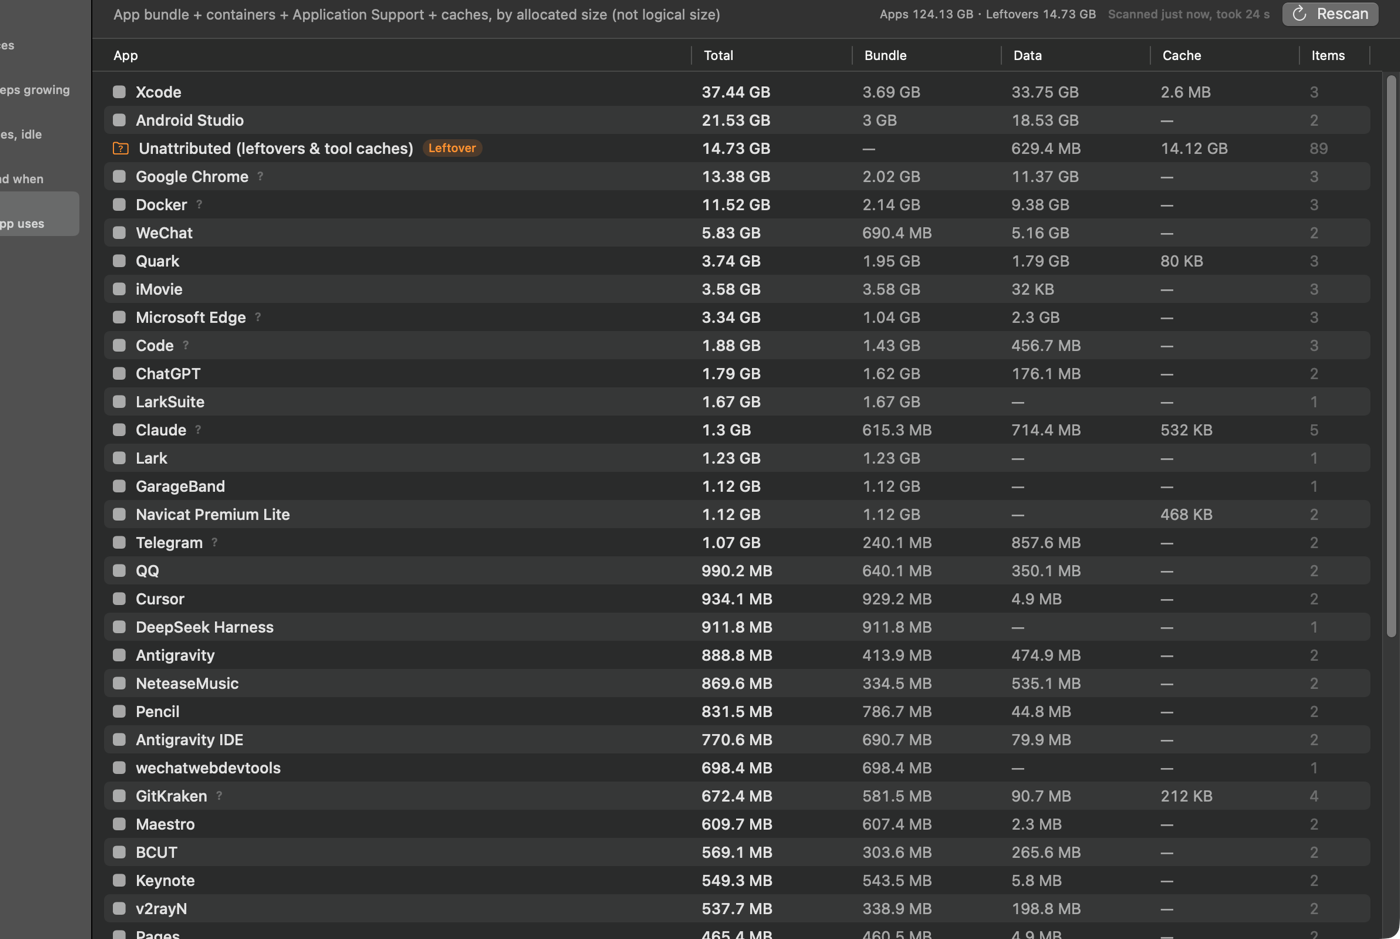The image size is (1400, 939).
Task: Click the gray app icon beside Xcode
Action: 119,92
